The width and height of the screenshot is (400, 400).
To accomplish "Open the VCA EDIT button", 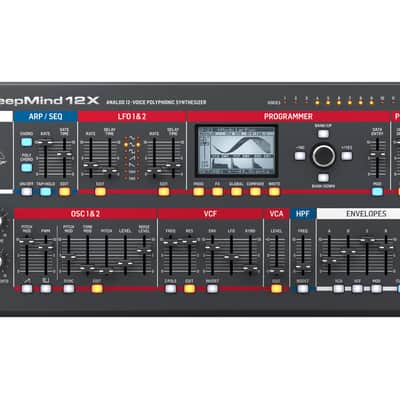I will (x=276, y=289).
